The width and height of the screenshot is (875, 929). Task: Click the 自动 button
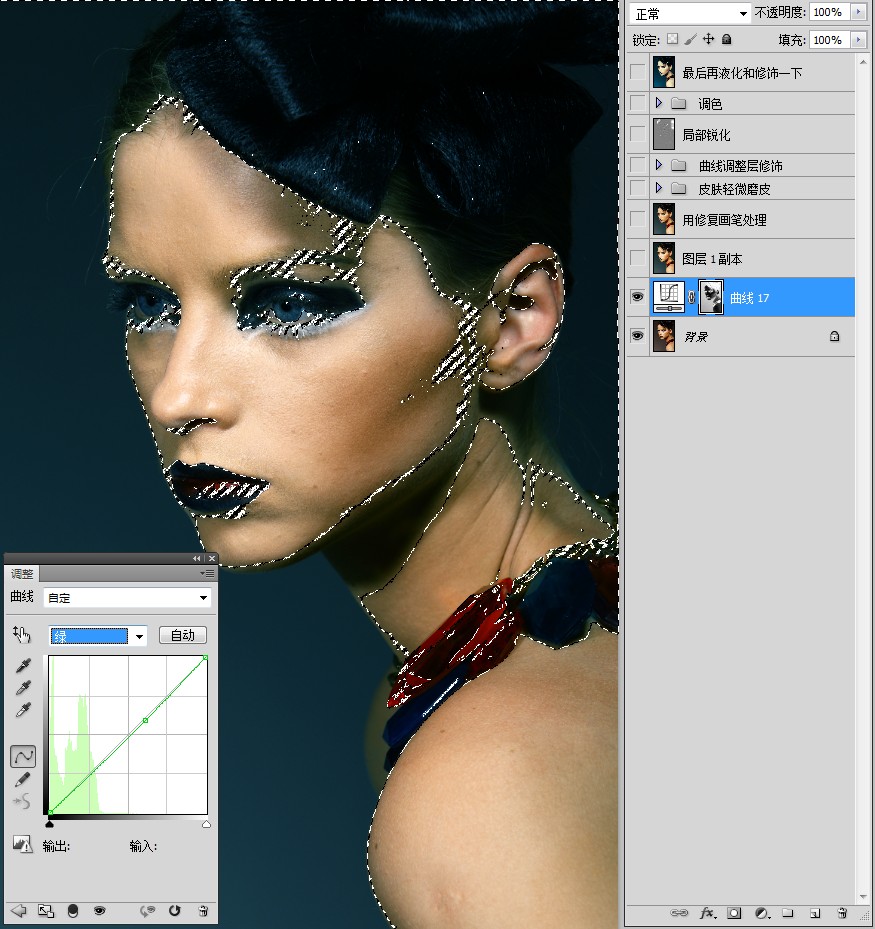pyautogui.click(x=183, y=635)
